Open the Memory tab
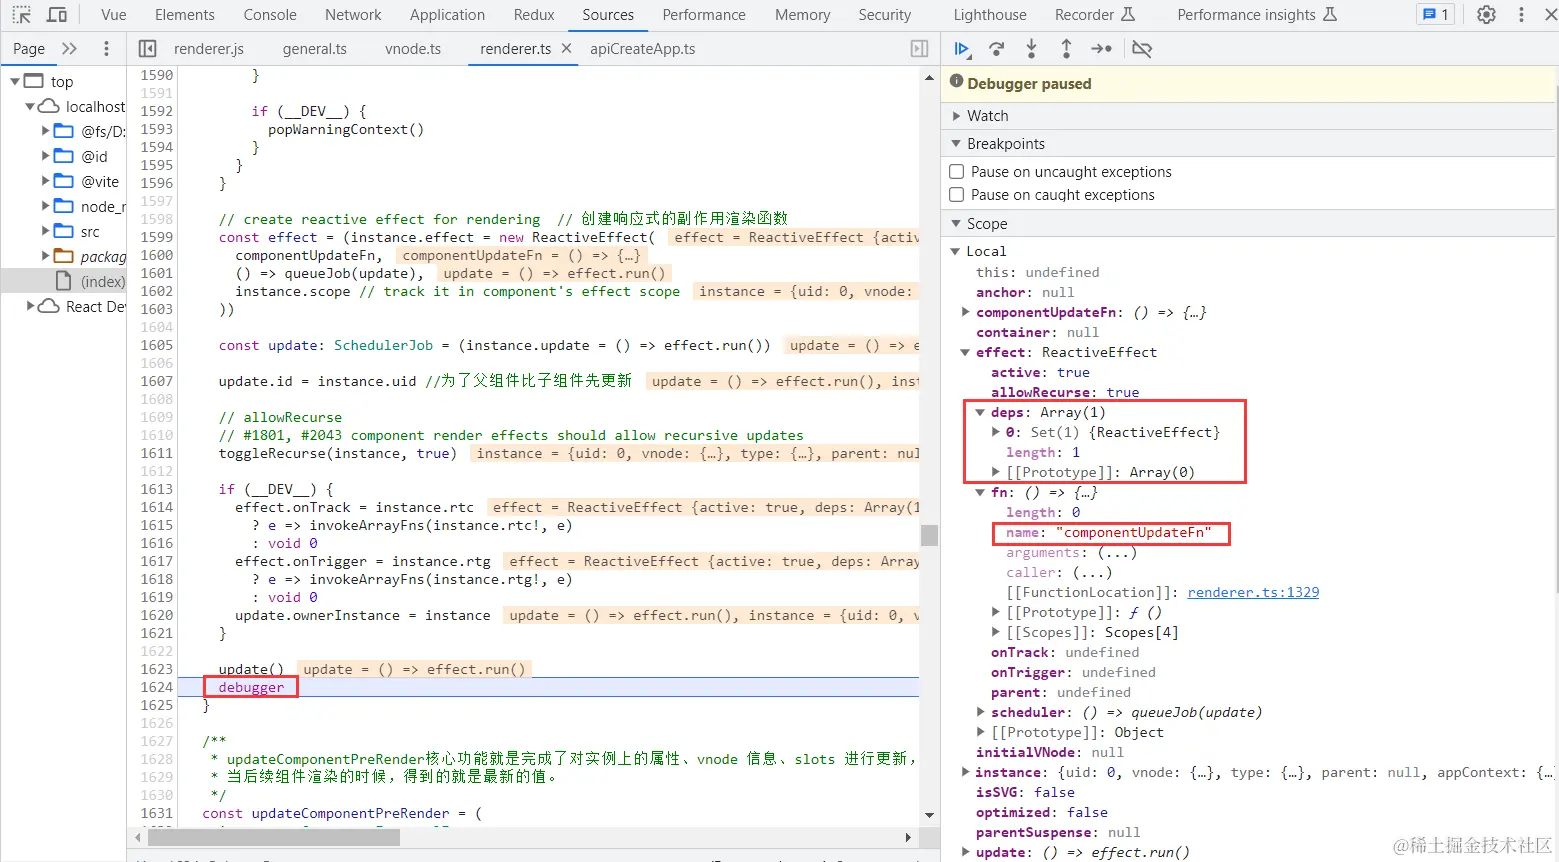 (802, 15)
